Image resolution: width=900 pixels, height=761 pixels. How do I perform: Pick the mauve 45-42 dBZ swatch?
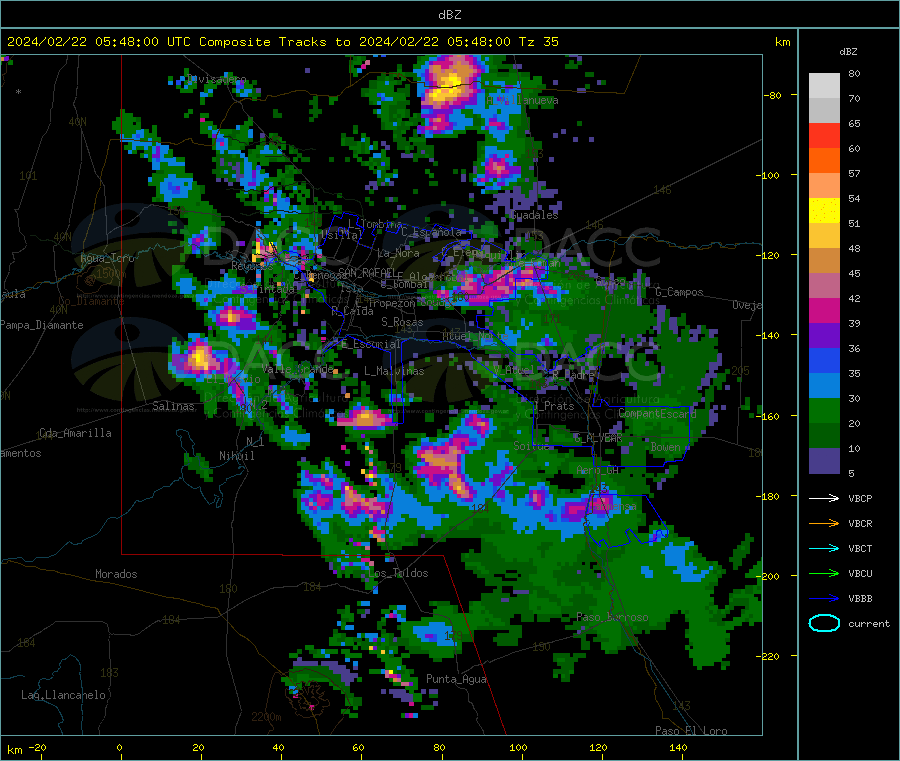coord(824,286)
